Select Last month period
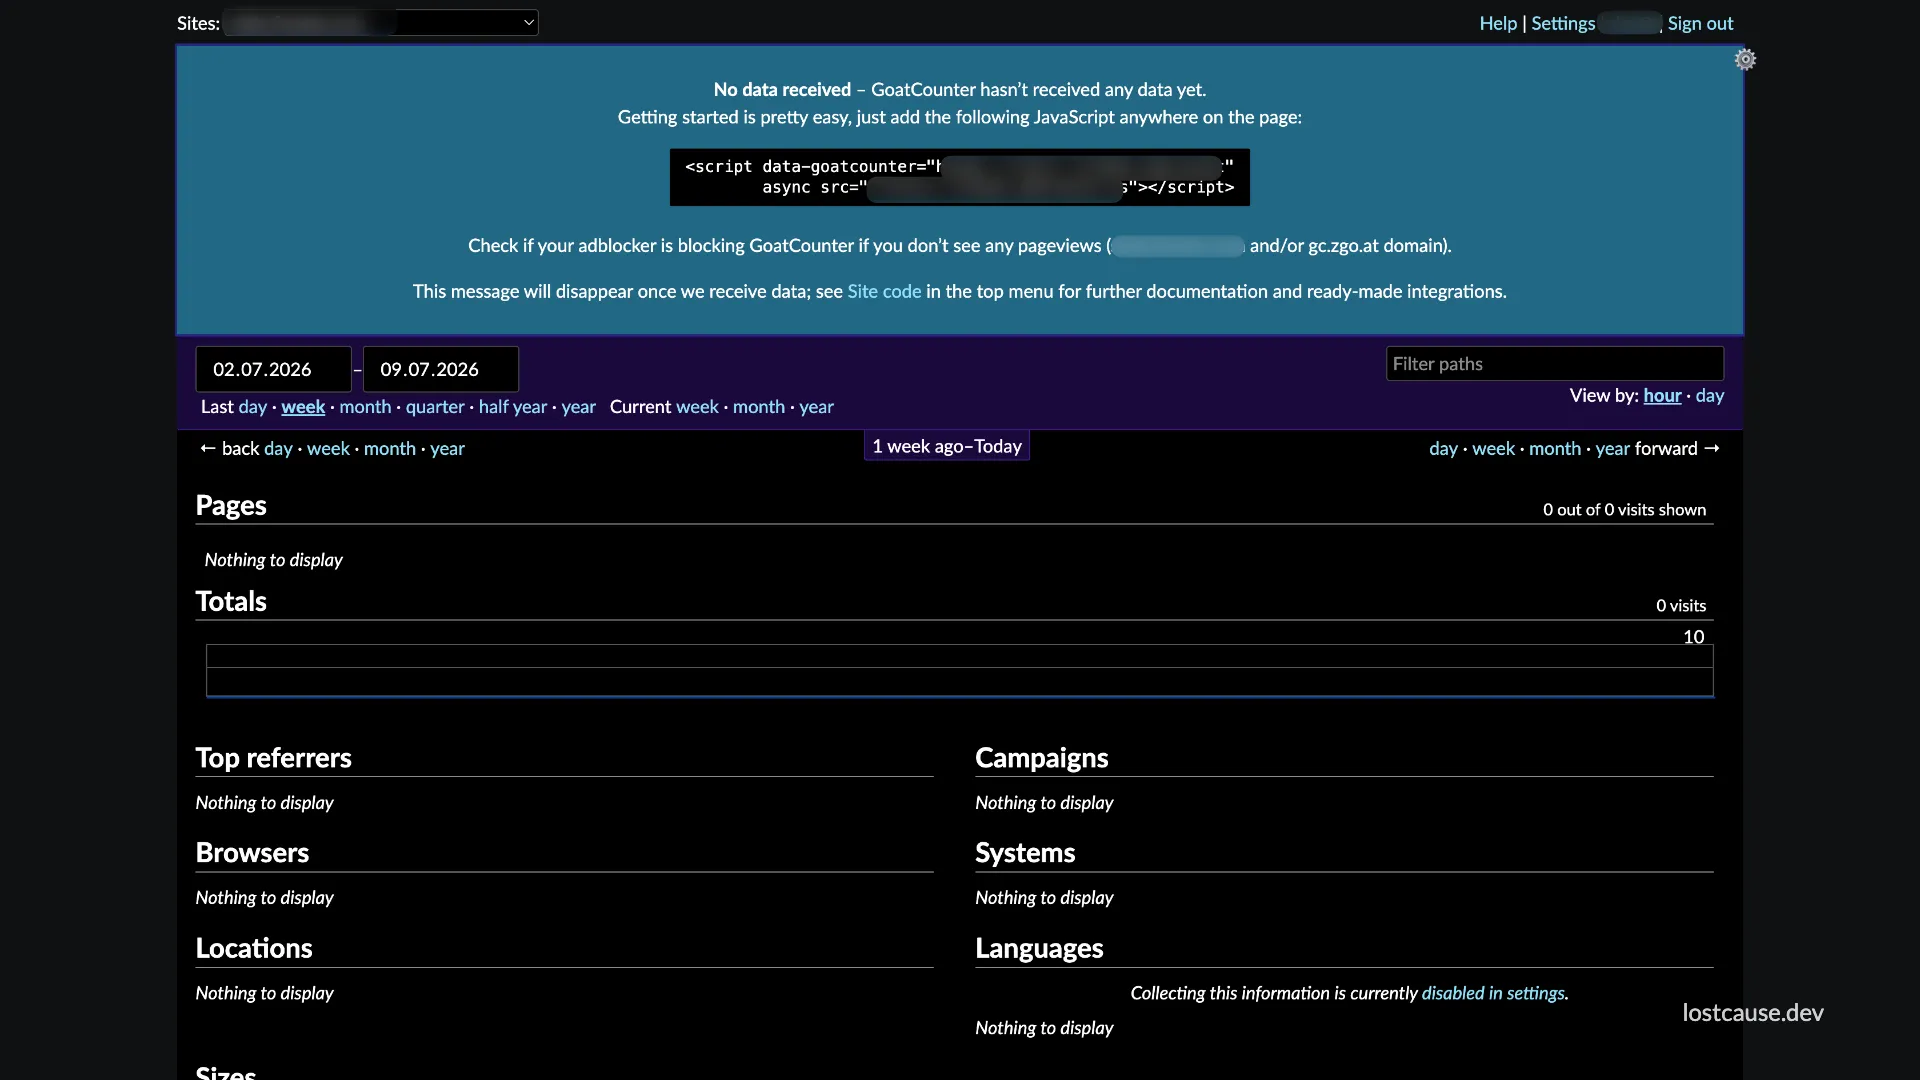Screen dimensions: 1920x1080 (x=365, y=407)
